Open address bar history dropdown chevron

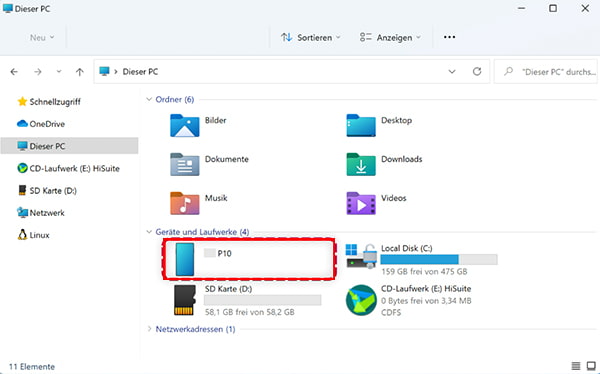(x=452, y=72)
